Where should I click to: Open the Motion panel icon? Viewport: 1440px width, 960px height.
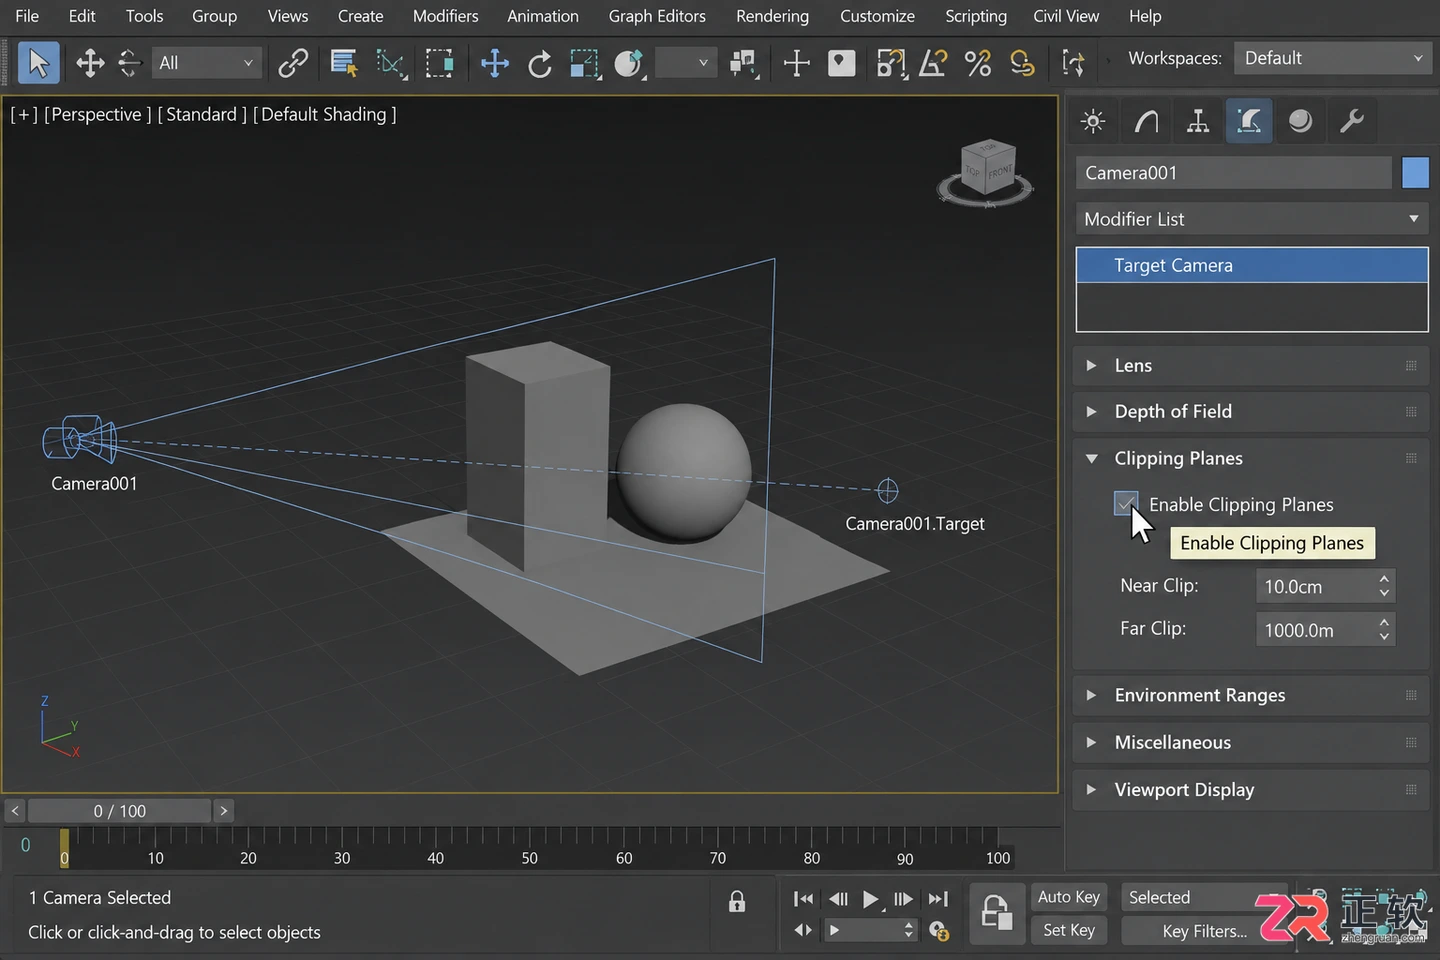(1249, 121)
